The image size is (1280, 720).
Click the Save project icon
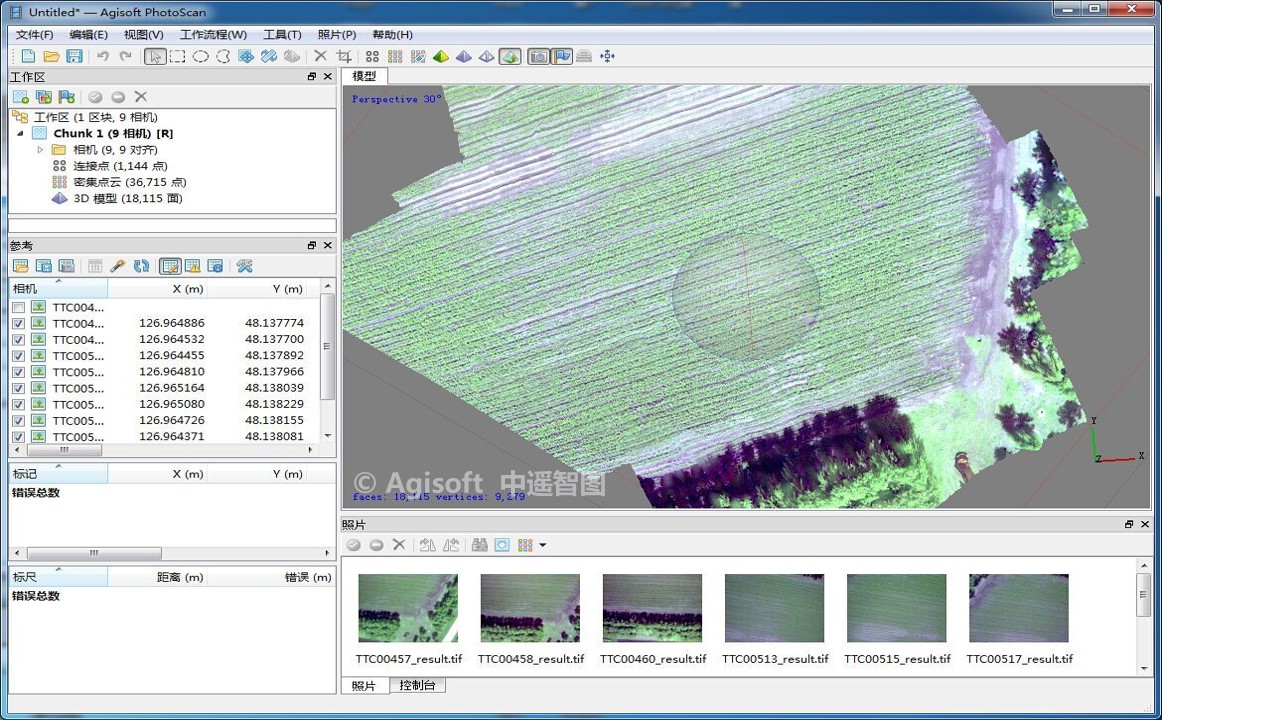tap(74, 56)
